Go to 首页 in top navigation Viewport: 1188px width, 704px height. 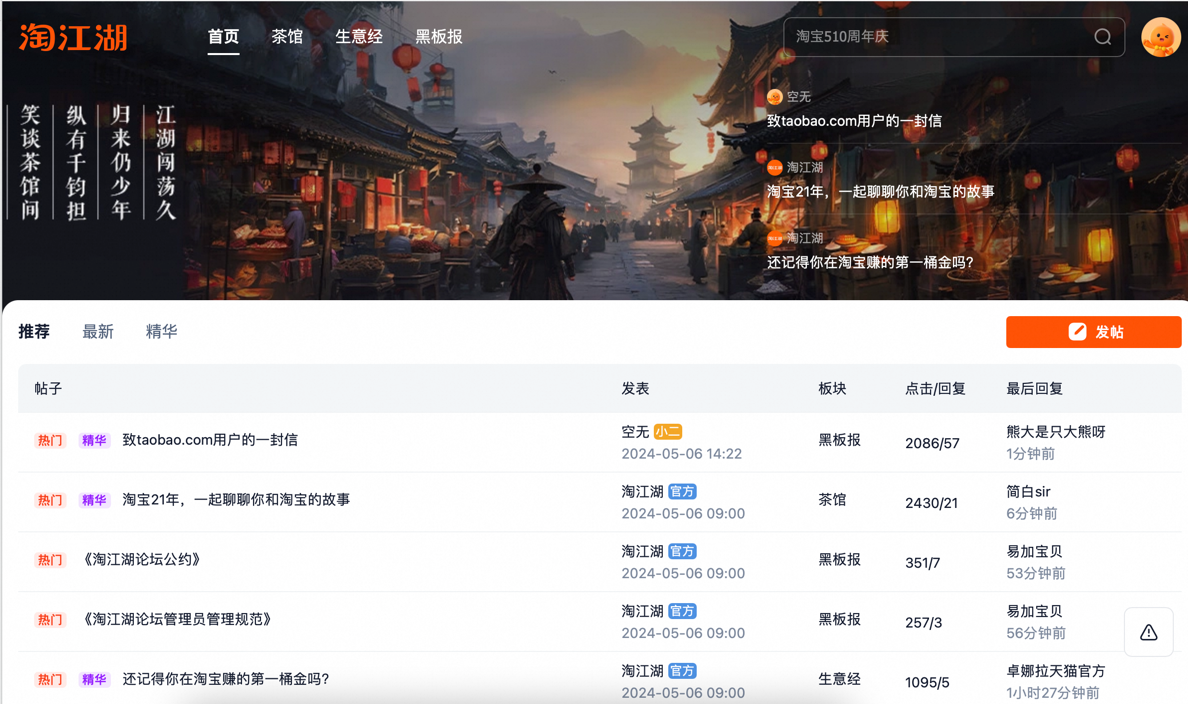[224, 36]
